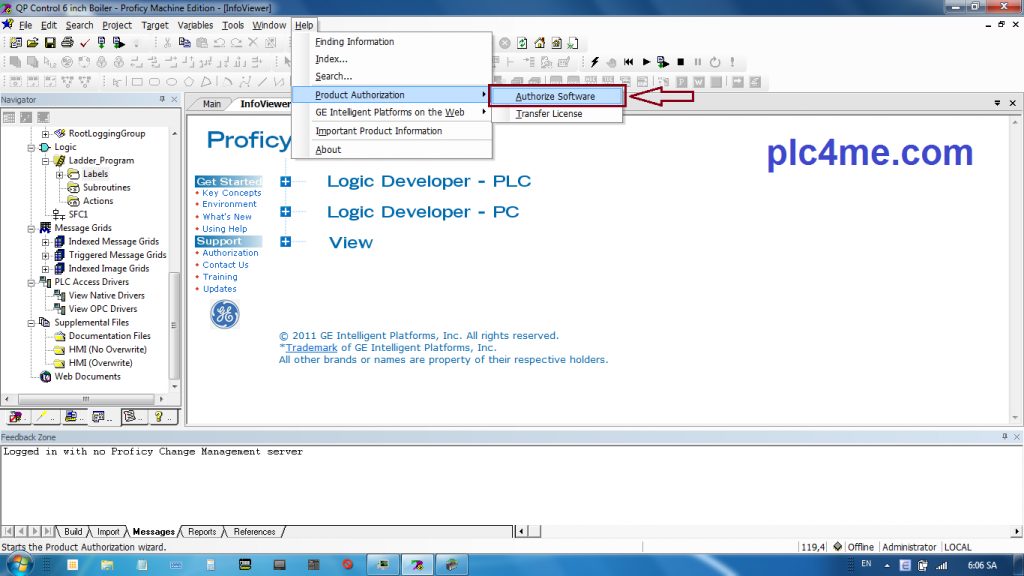Click the Windows Start button
1024x576 pixels.
[20, 564]
